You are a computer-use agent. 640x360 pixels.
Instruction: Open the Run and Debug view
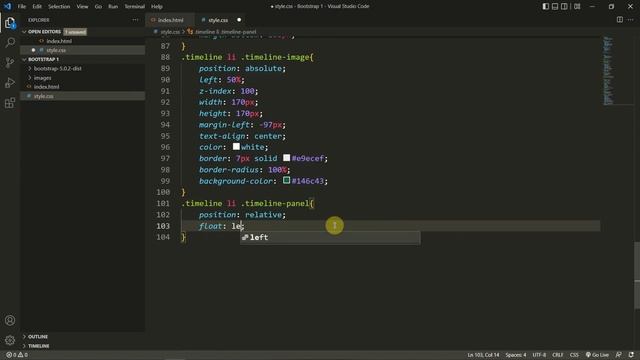10,82
